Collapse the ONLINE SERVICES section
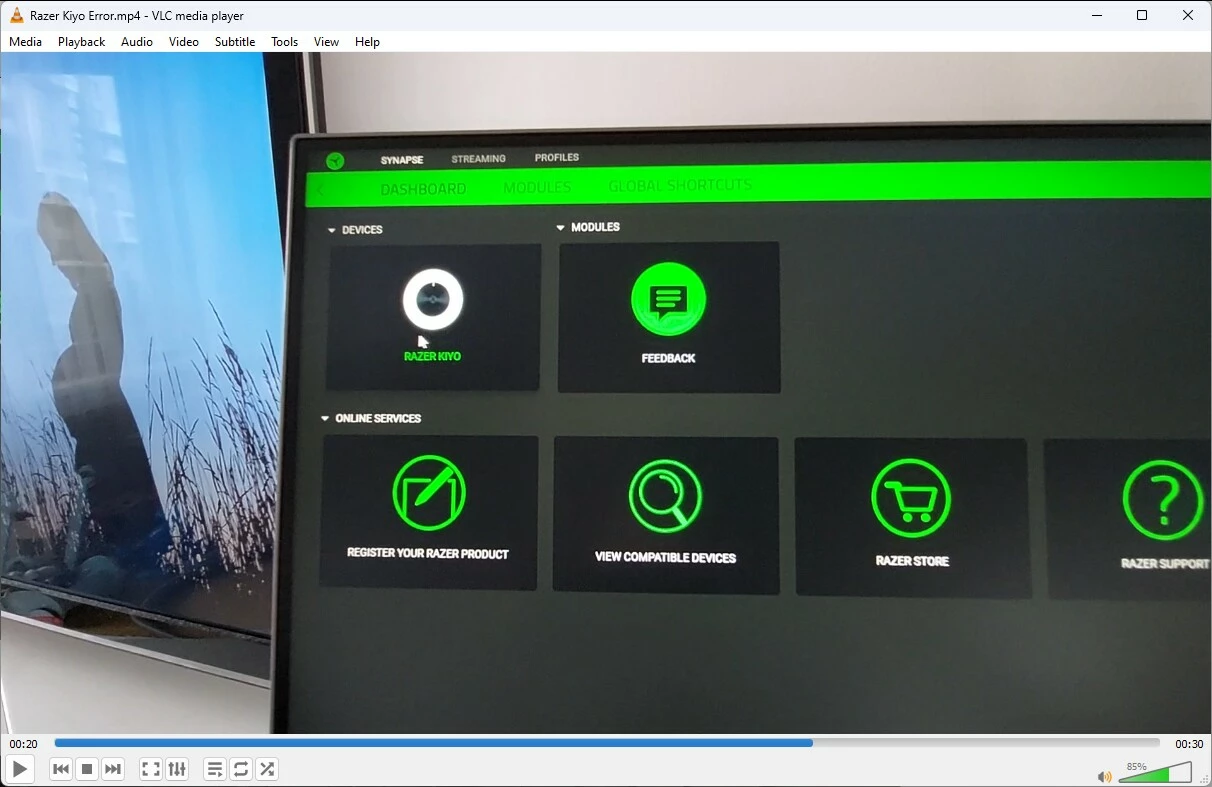This screenshot has height=787, width=1212. point(371,418)
